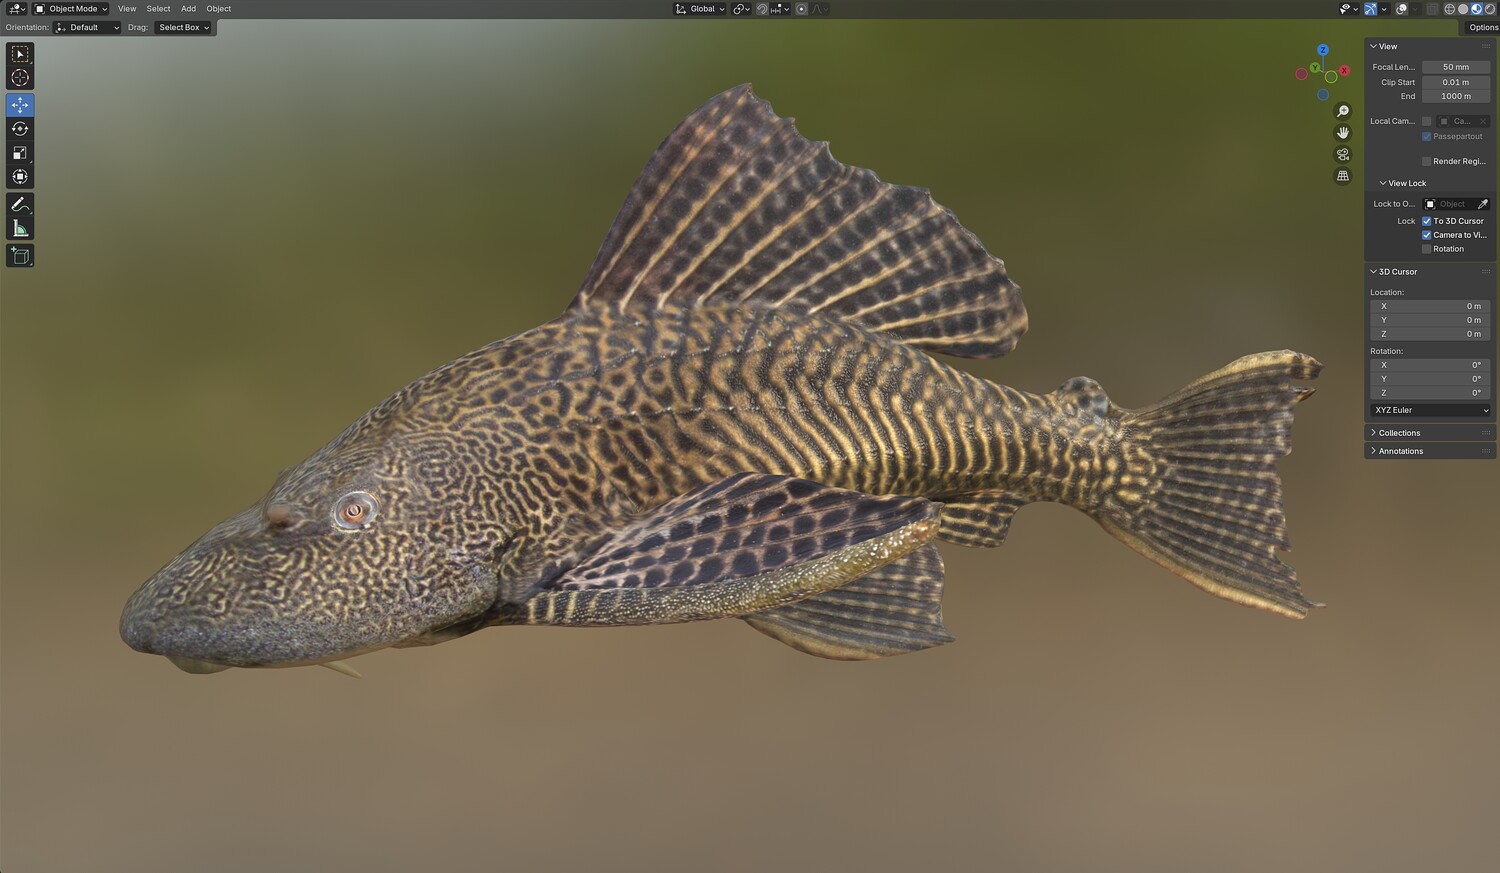Uncheck Lock Camera to View
Viewport: 1500px width, 873px height.
1426,235
